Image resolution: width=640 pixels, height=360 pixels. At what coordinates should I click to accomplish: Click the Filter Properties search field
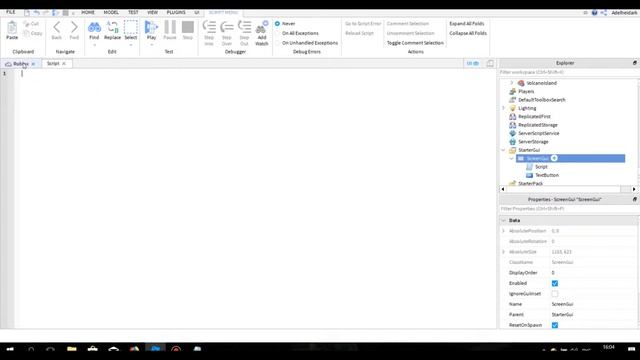click(x=568, y=209)
